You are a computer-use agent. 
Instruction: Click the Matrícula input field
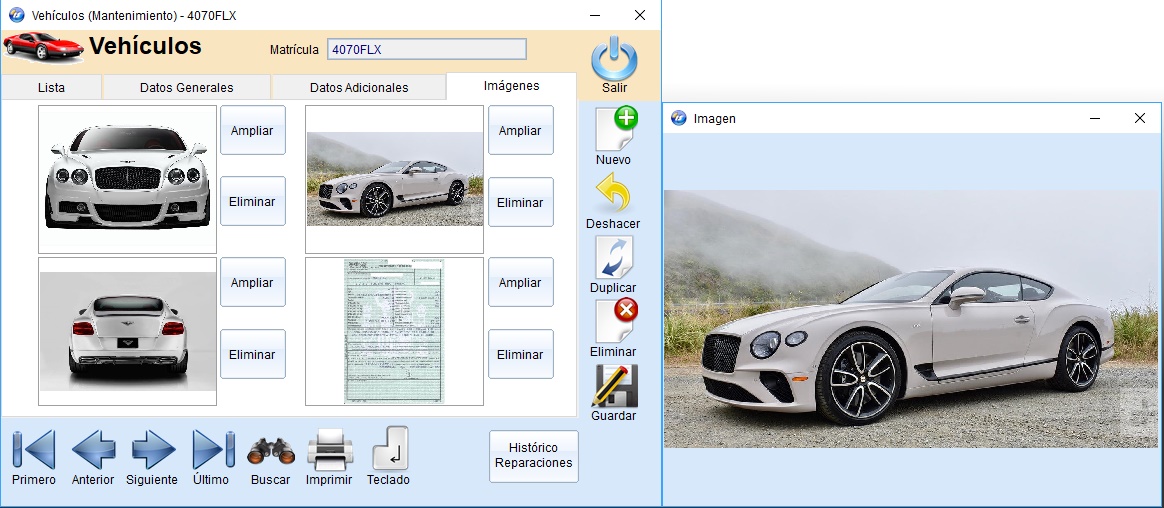tap(426, 49)
